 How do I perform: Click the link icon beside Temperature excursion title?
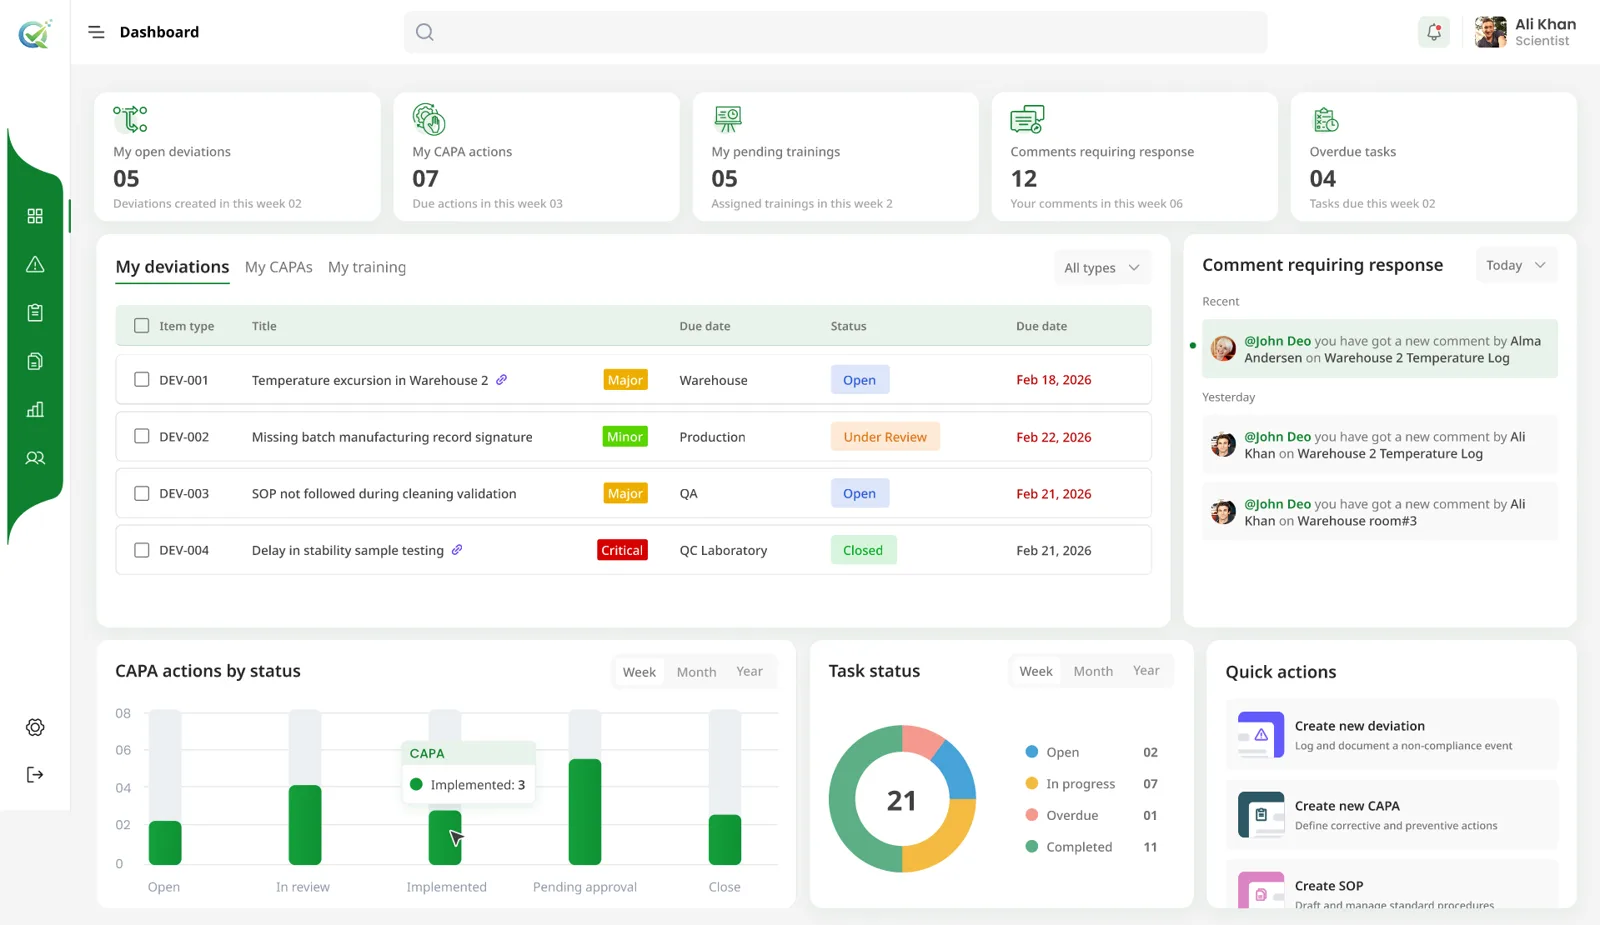point(502,380)
